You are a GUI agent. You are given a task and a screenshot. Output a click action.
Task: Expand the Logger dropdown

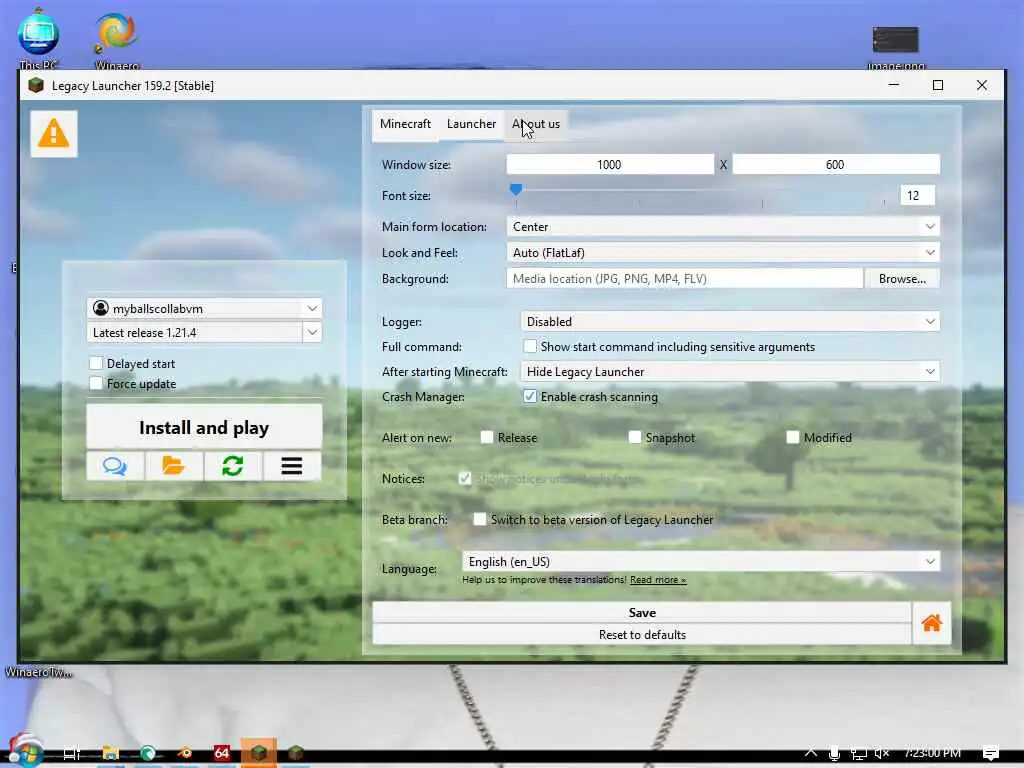(730, 321)
